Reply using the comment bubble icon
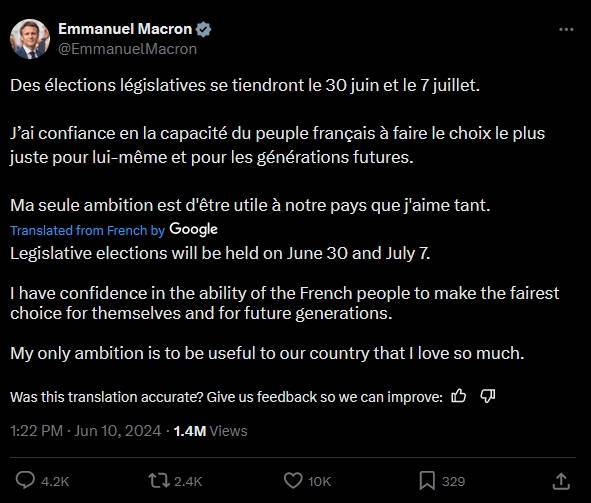 click(x=25, y=481)
